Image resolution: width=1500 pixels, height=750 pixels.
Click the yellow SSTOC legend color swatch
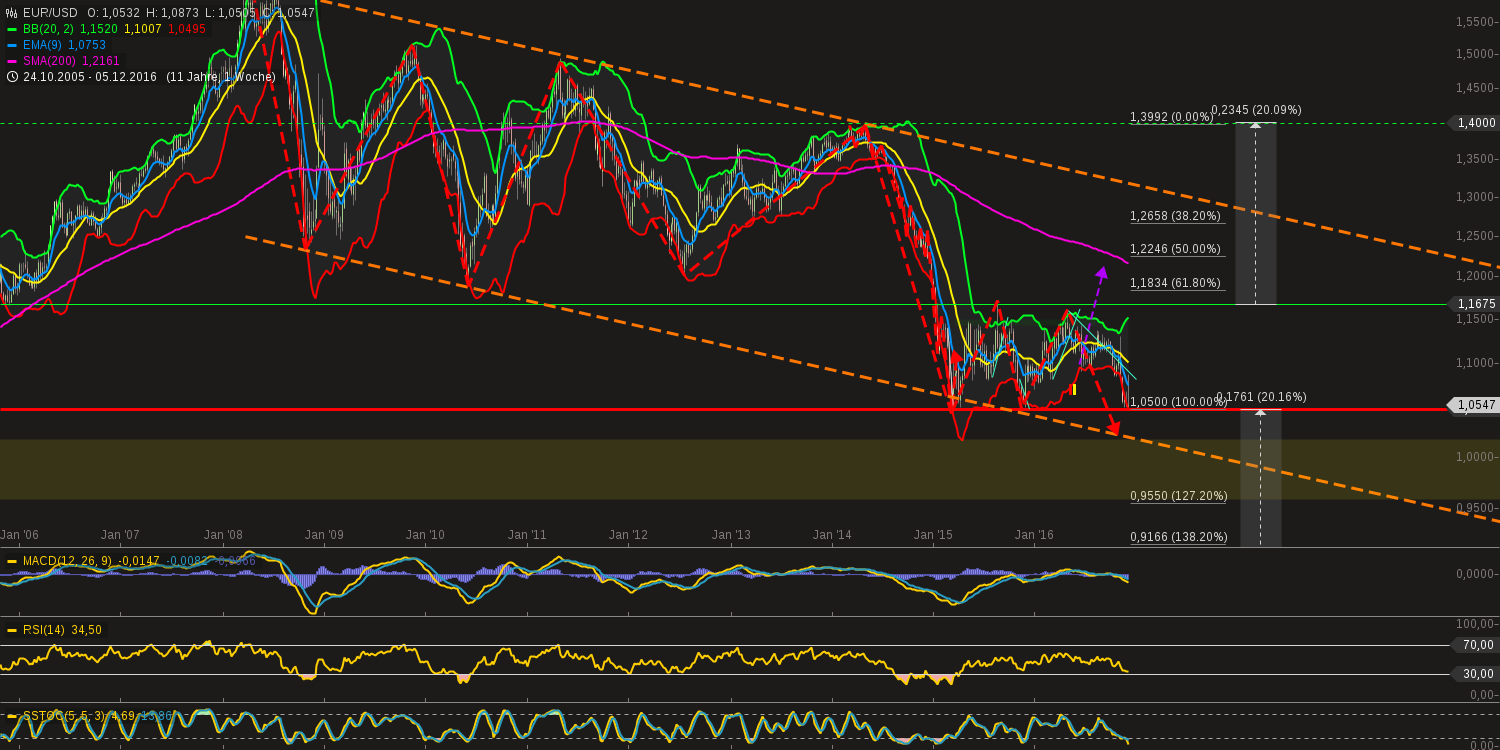coord(12,716)
